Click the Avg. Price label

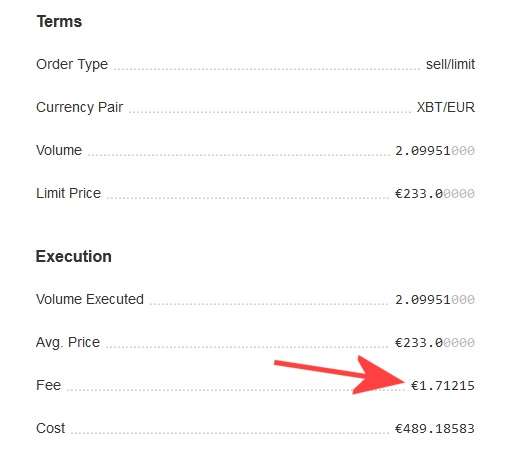pyautogui.click(x=68, y=342)
